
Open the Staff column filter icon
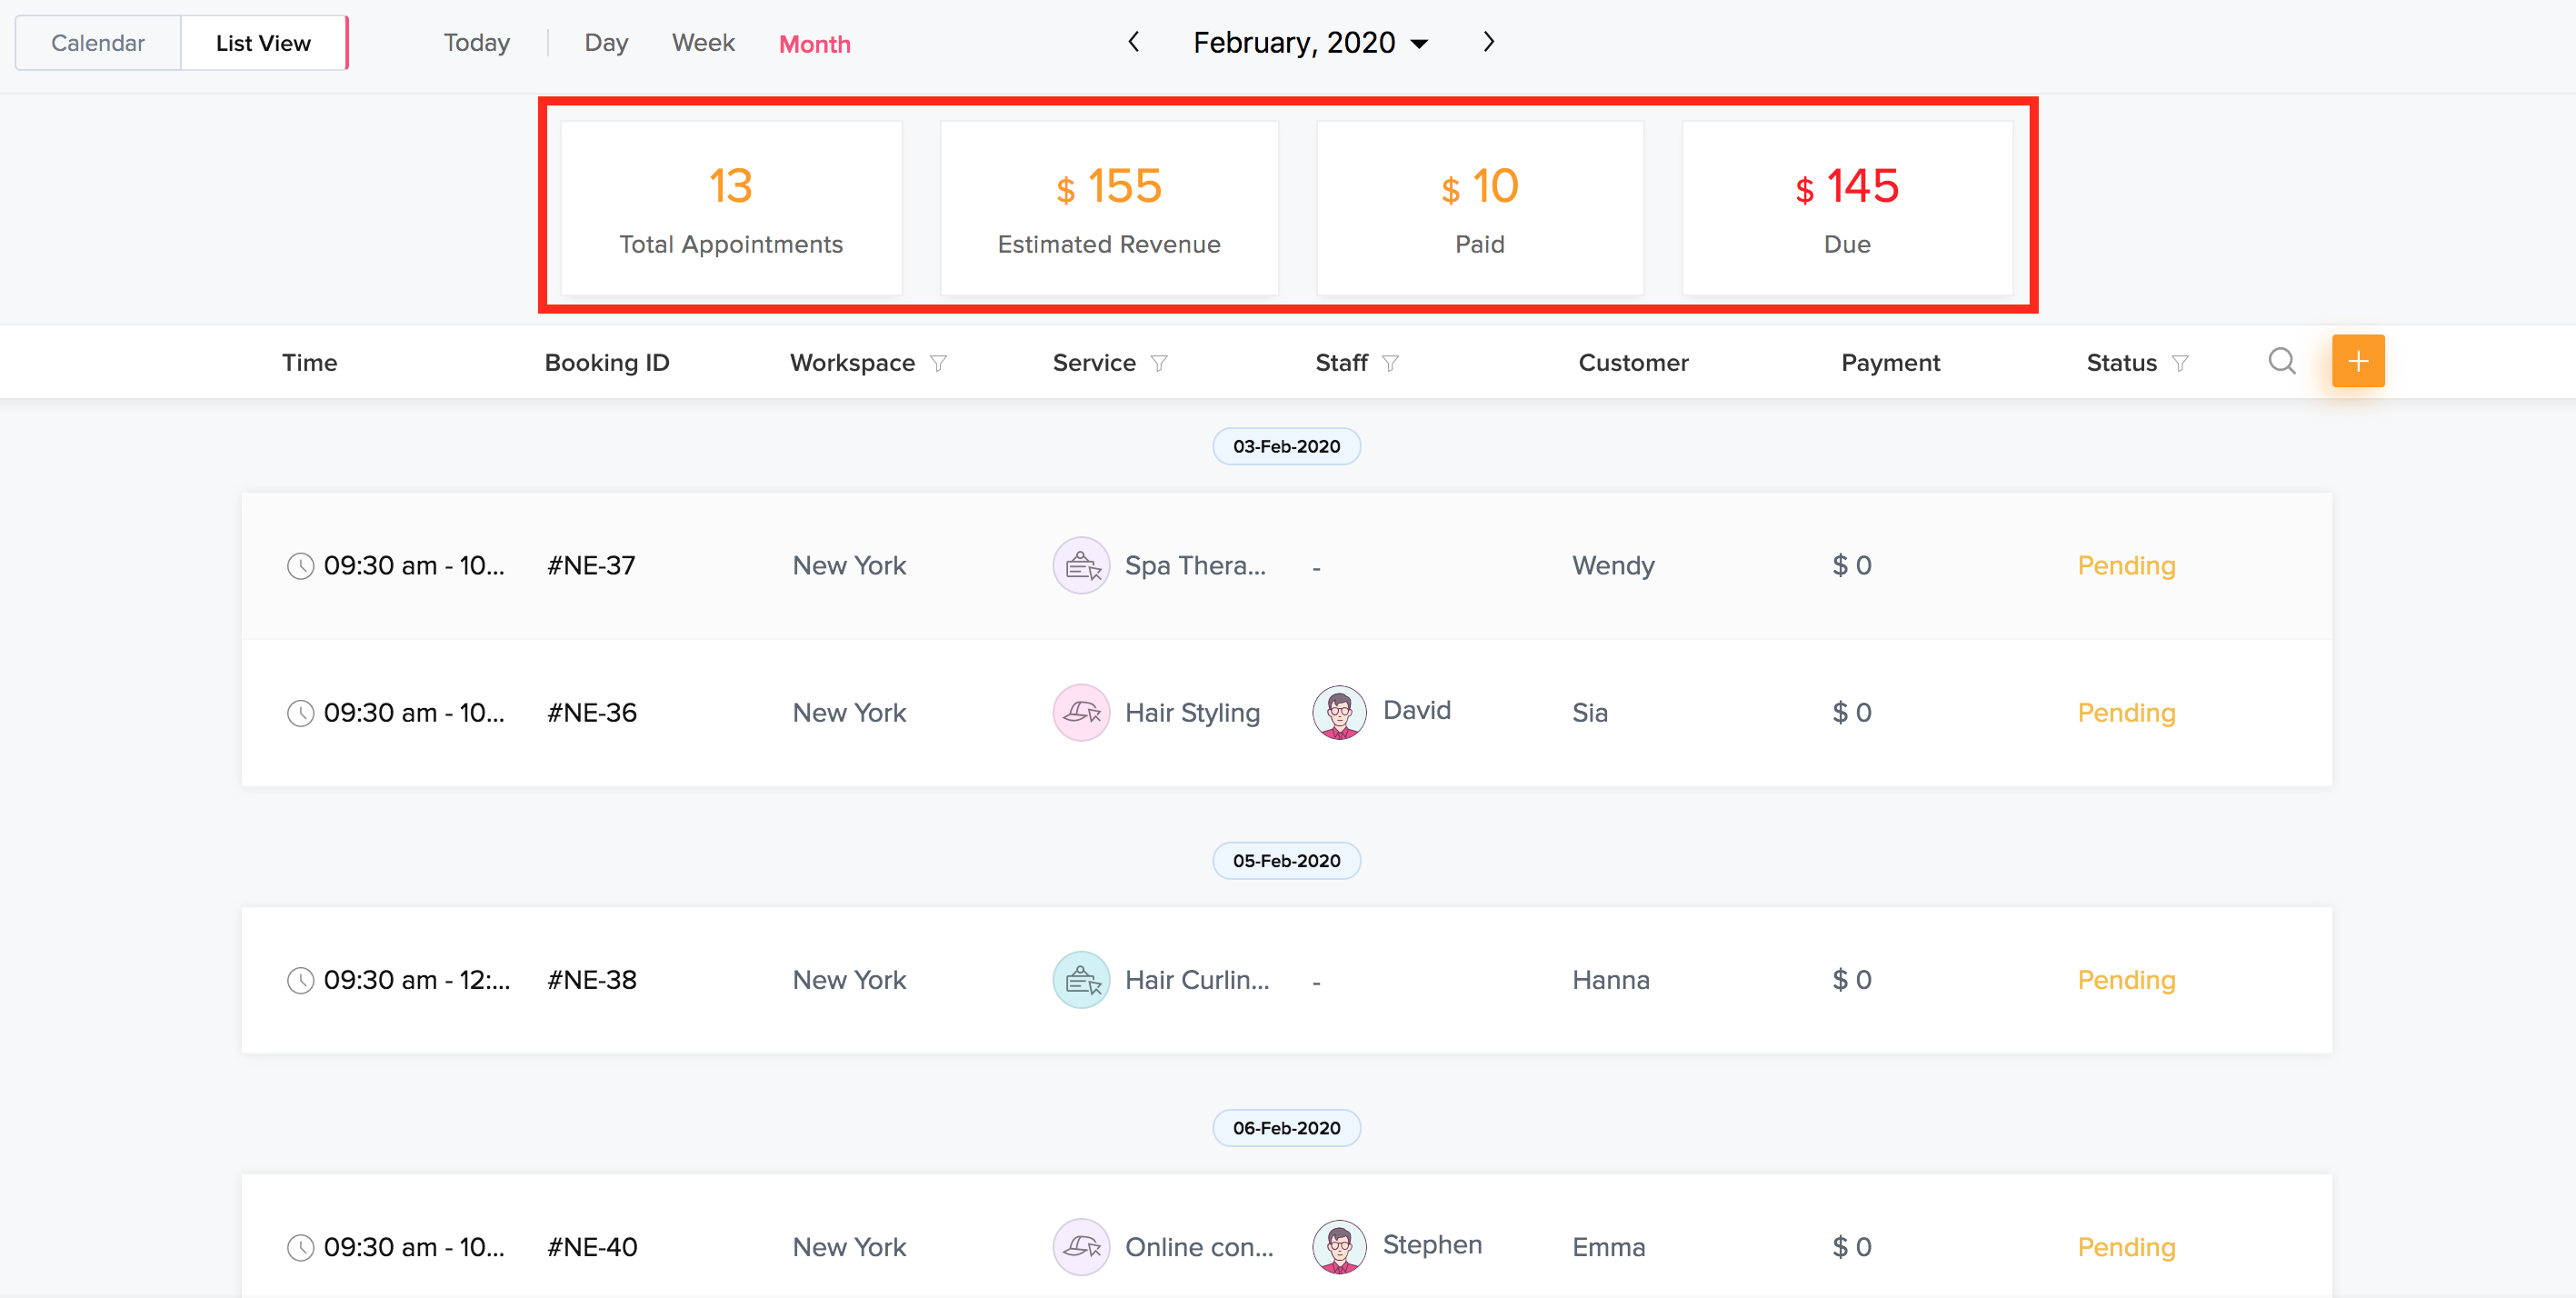(1390, 363)
